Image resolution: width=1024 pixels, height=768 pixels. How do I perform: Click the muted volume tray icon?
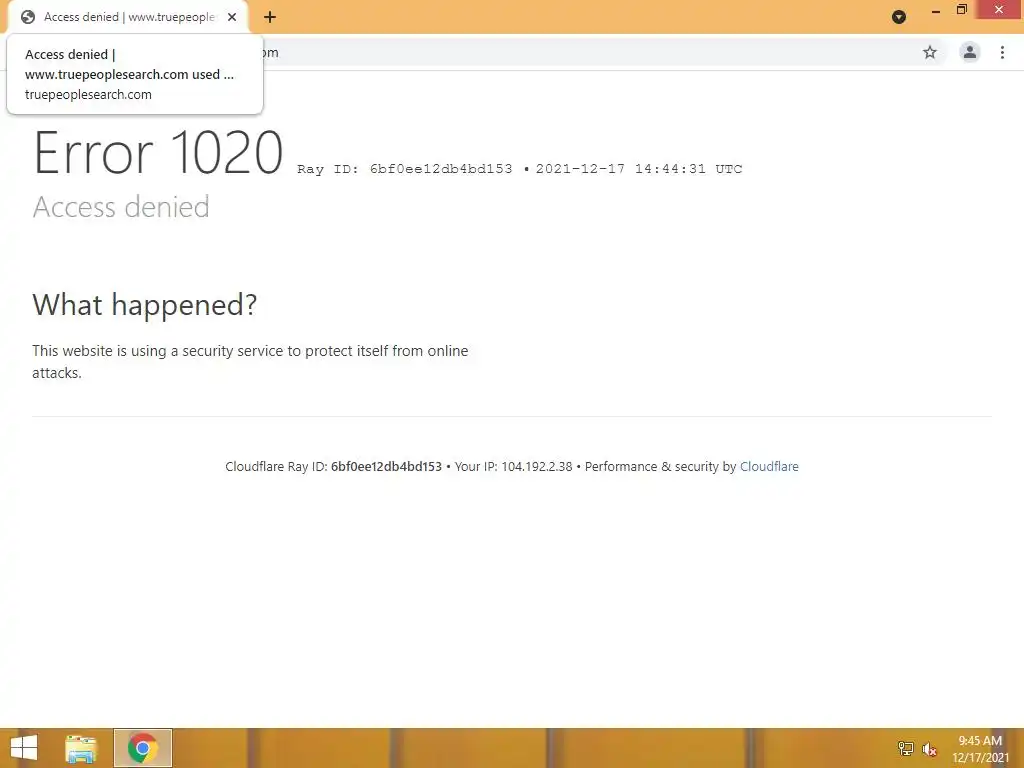click(929, 749)
